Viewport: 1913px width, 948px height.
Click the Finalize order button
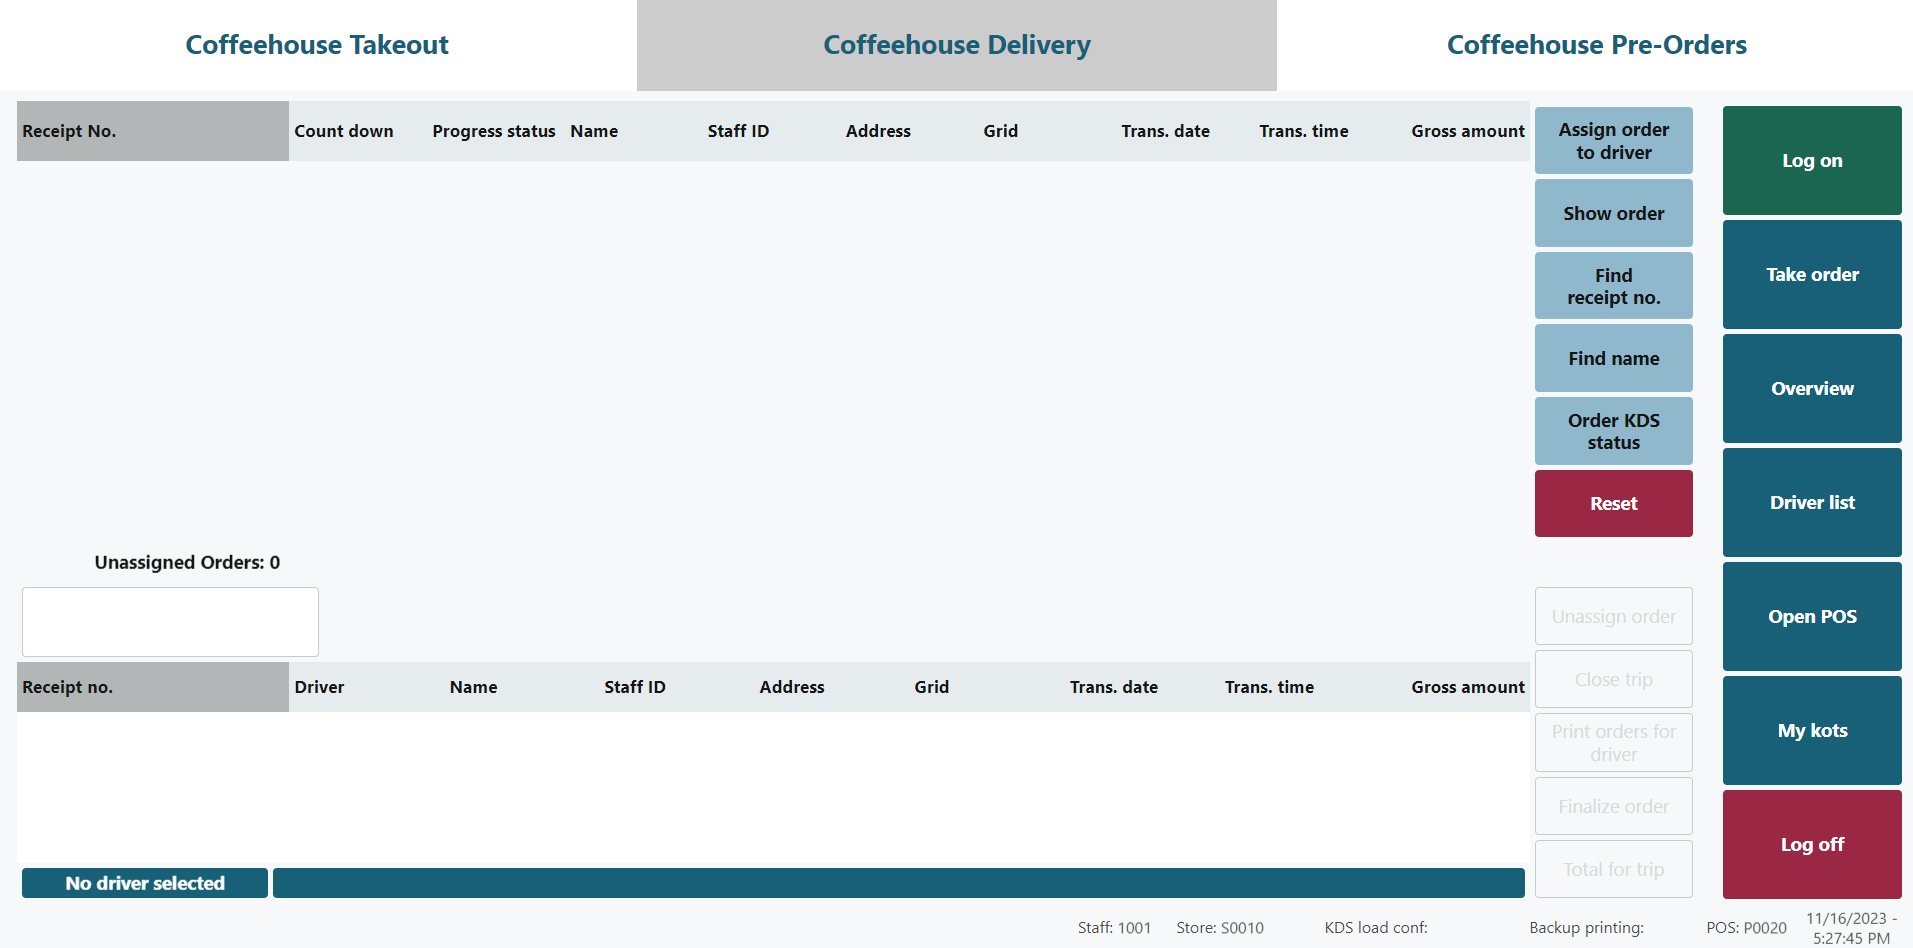tap(1613, 806)
